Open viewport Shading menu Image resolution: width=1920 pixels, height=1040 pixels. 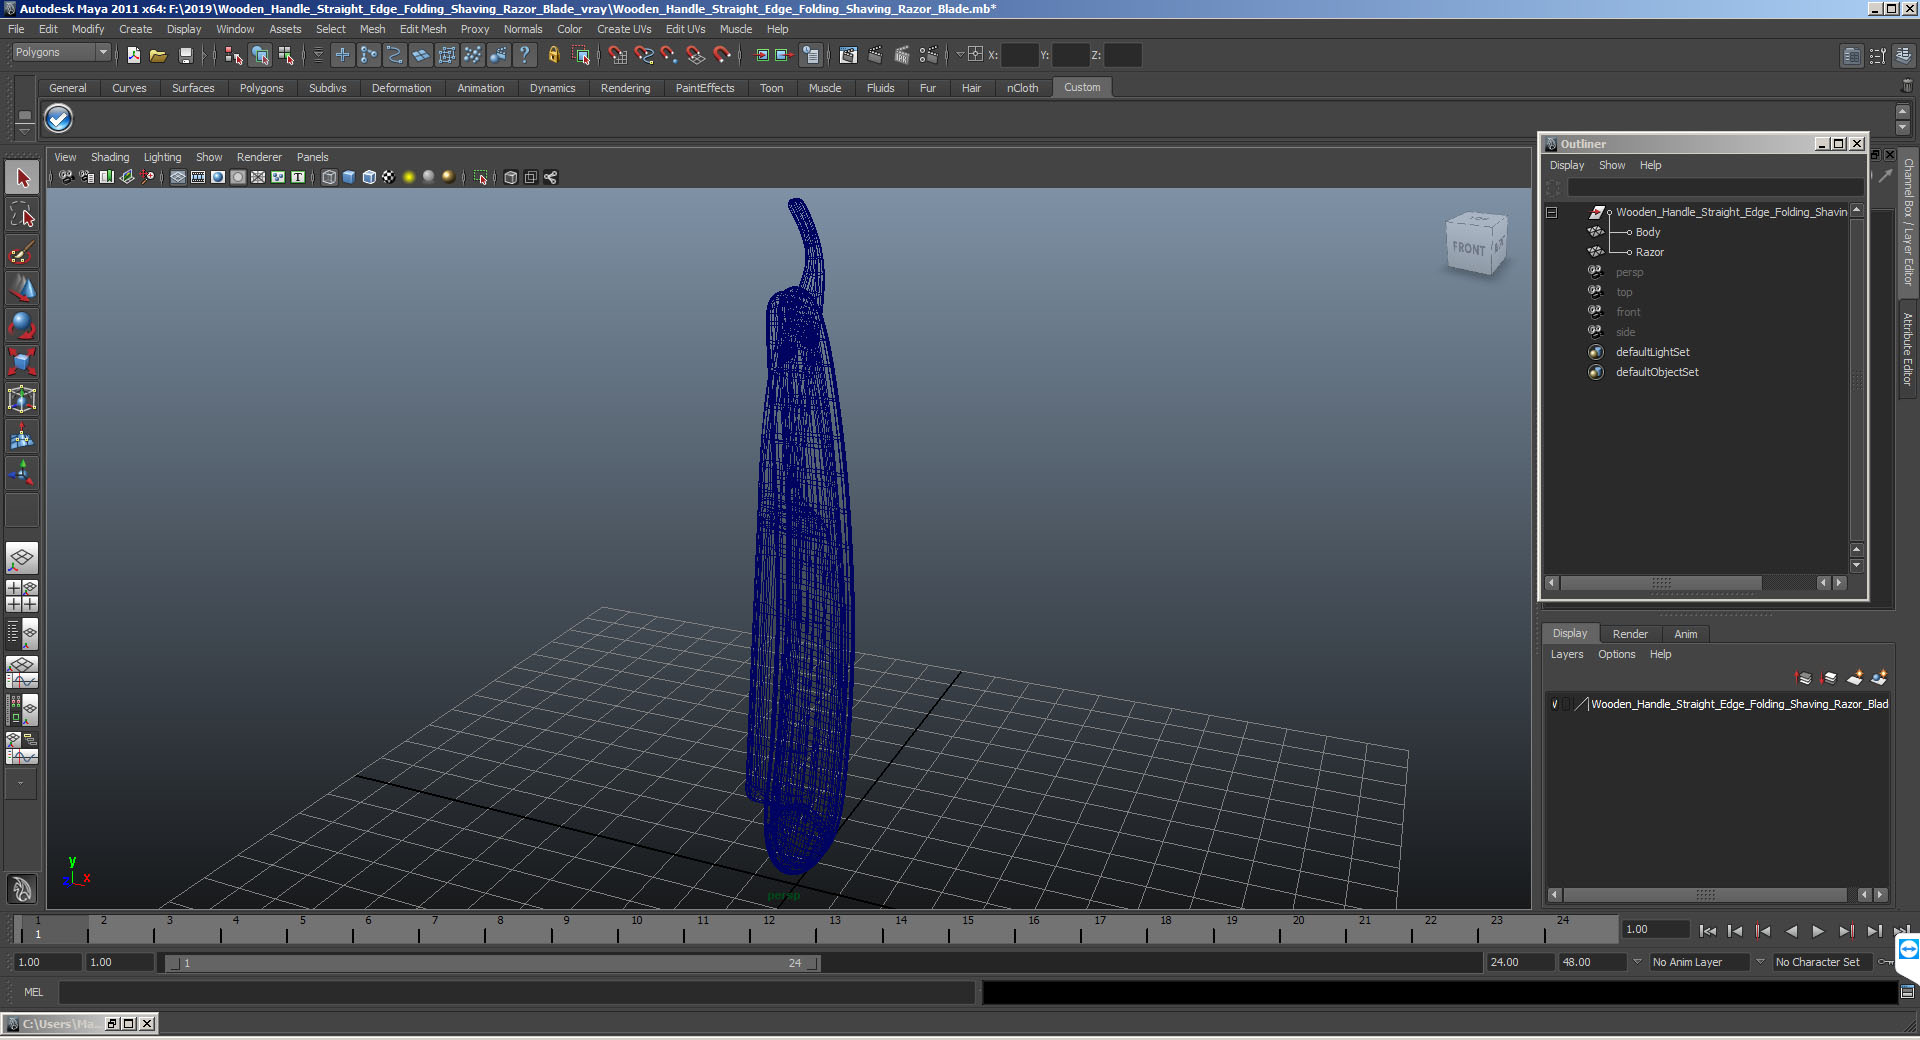110,157
